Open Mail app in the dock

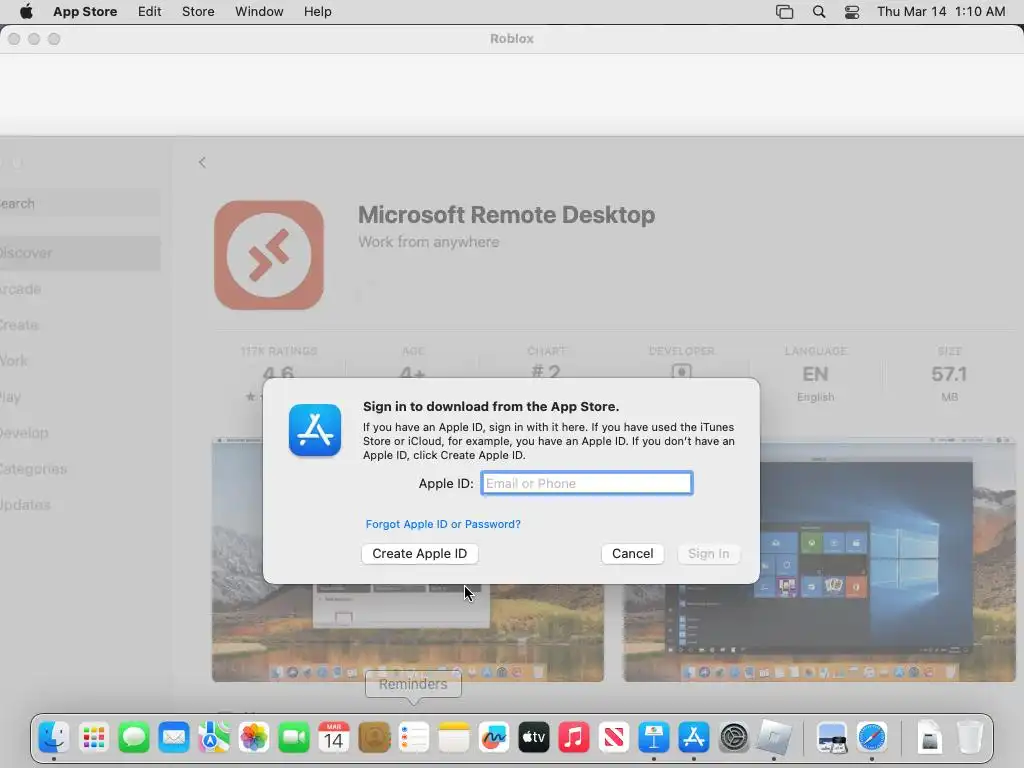pos(174,737)
